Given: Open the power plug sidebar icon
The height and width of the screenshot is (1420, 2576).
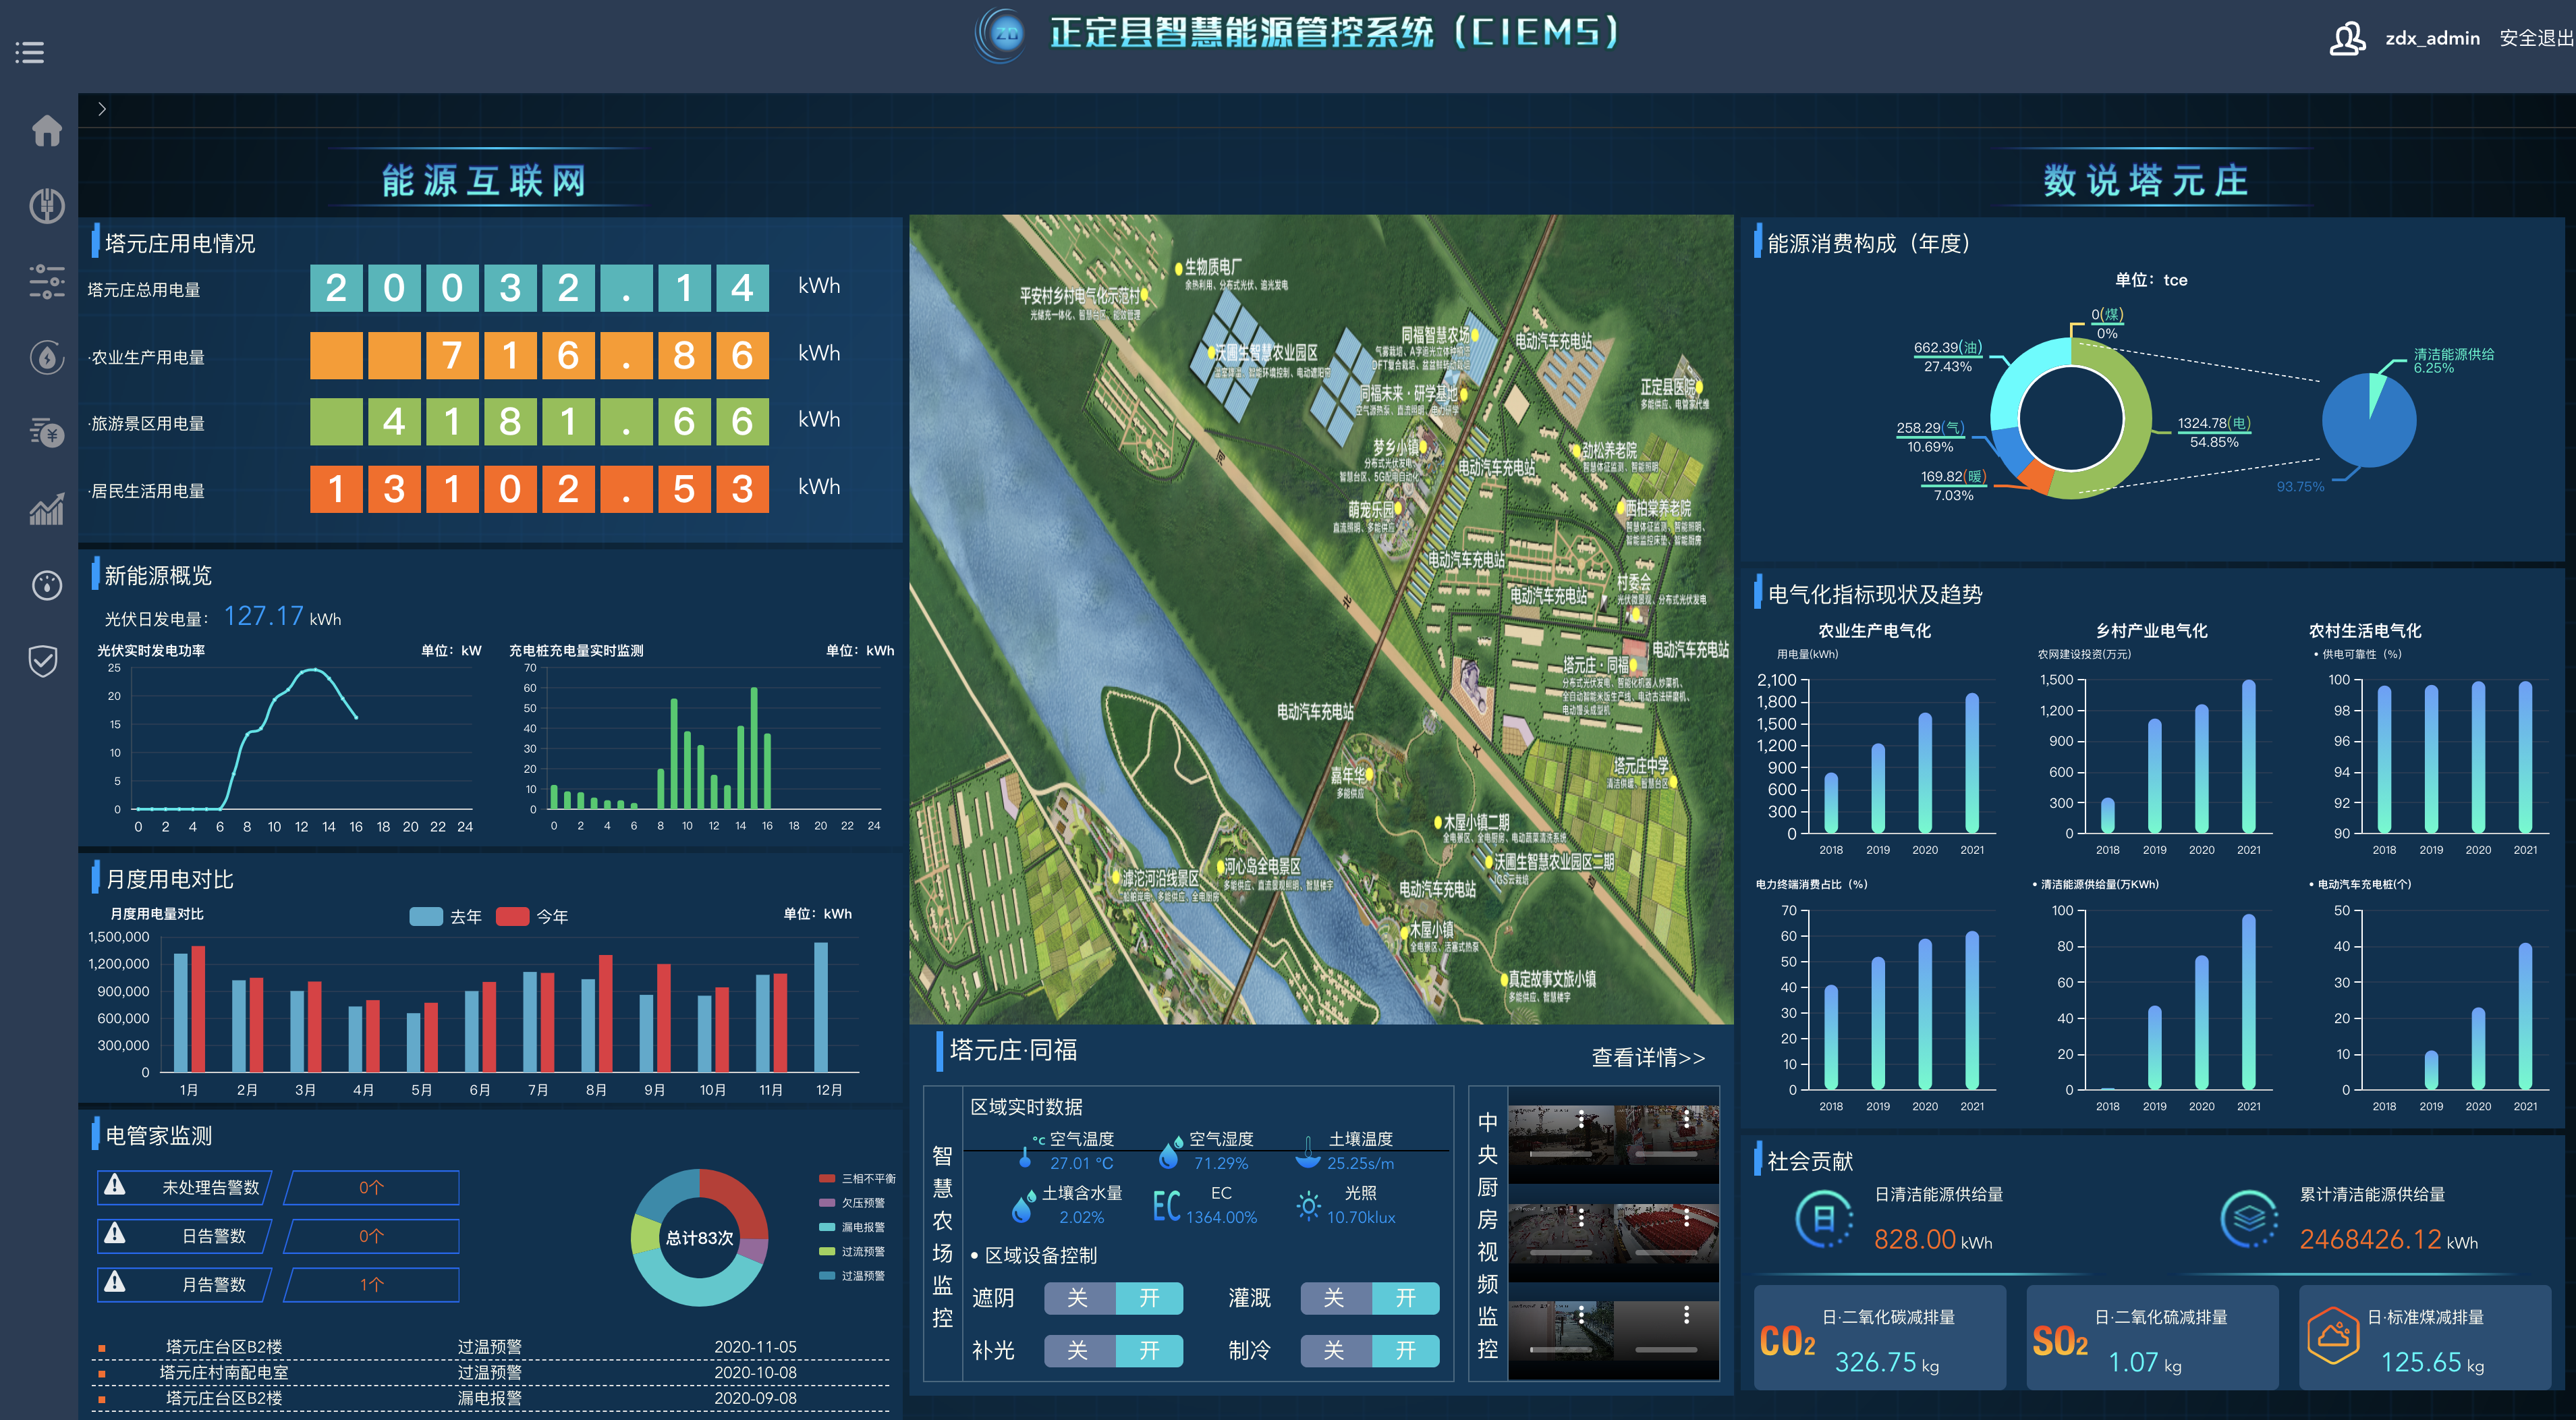Looking at the screenshot, I should point(46,206).
